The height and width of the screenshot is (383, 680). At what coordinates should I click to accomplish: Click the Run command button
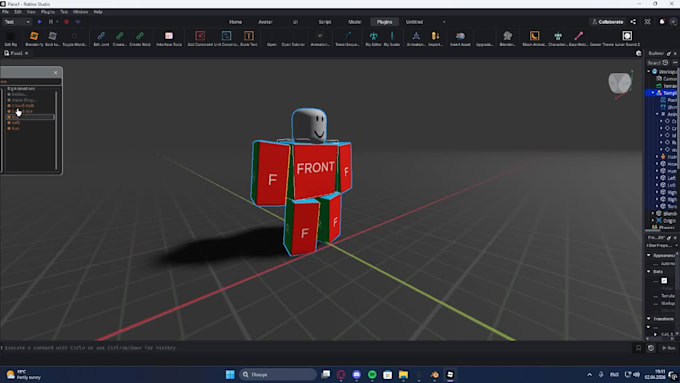[669, 348]
